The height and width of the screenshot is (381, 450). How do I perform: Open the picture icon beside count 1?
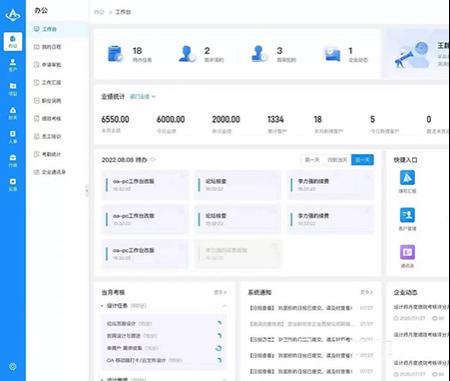(332, 54)
